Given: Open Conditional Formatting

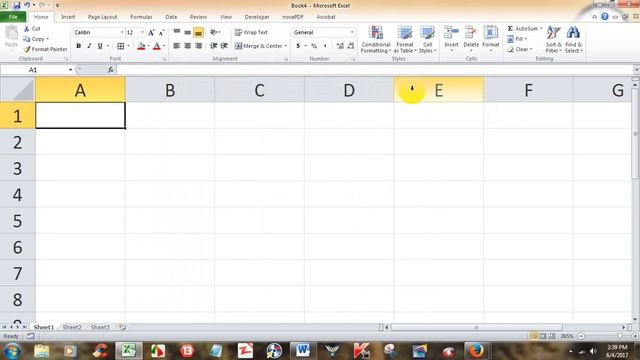Looking at the screenshot, I should pyautogui.click(x=376, y=39).
